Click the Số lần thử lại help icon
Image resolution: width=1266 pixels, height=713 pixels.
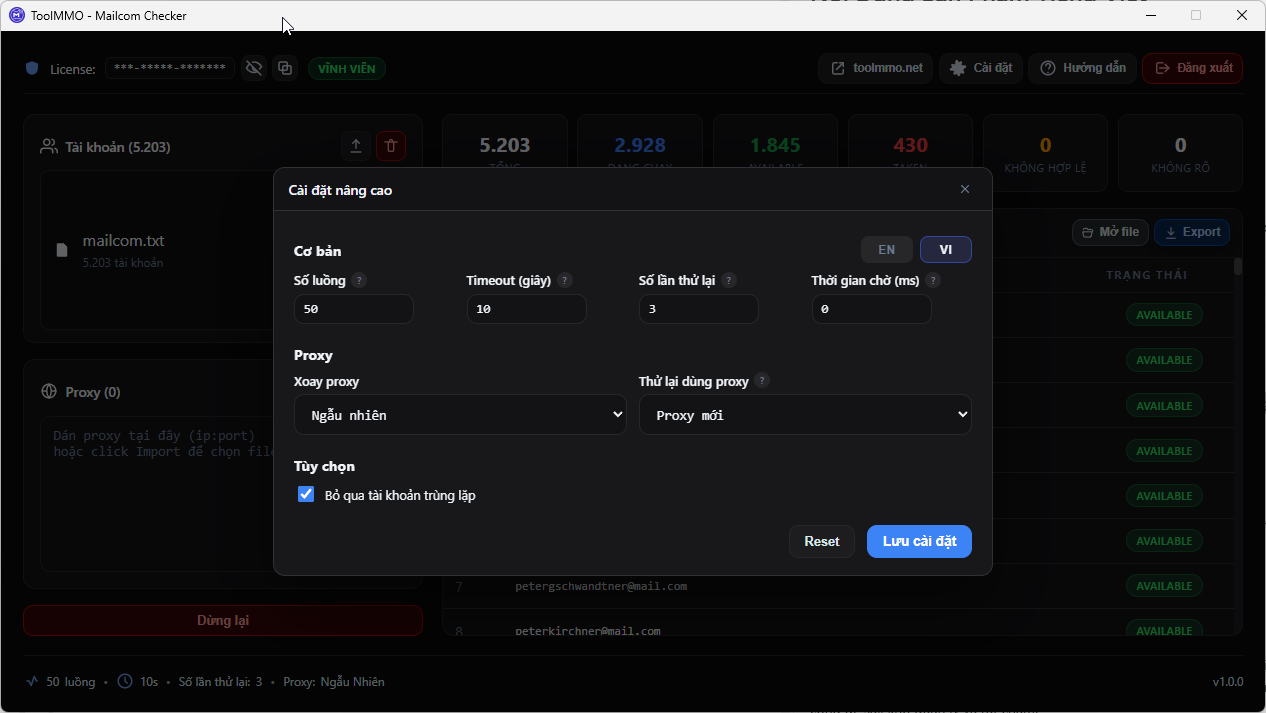coord(729,281)
